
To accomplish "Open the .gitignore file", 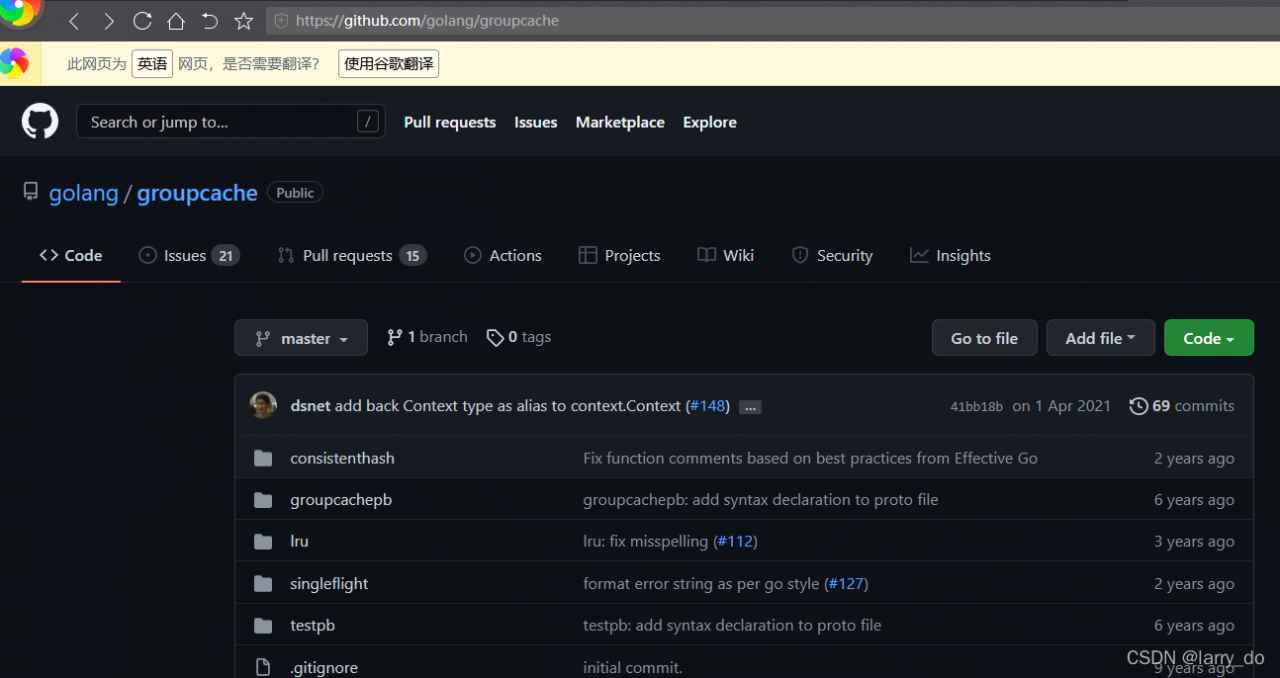I will tap(324, 667).
